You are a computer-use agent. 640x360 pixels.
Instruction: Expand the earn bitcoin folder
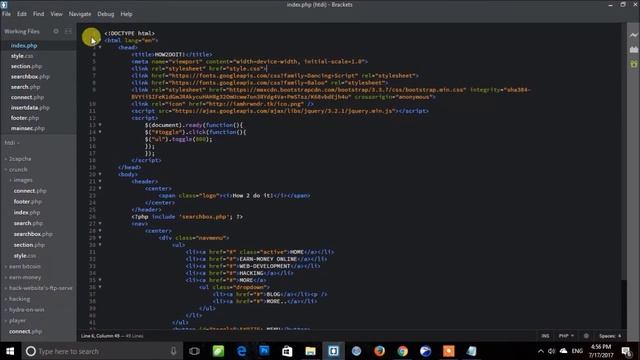tap(24, 267)
